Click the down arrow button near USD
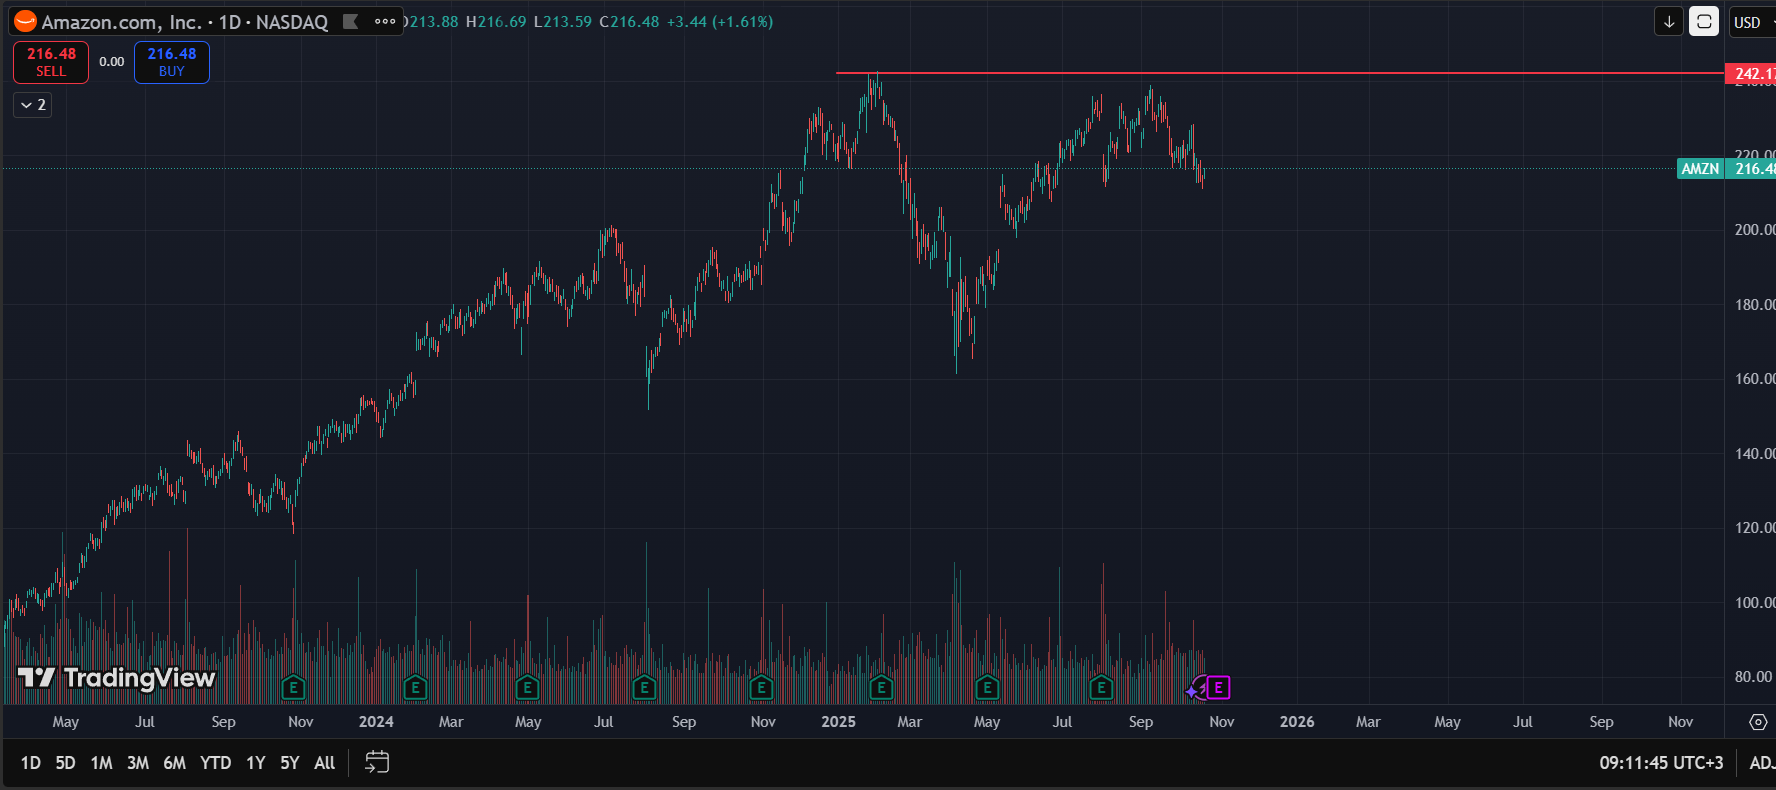The image size is (1776, 790). tap(1668, 21)
